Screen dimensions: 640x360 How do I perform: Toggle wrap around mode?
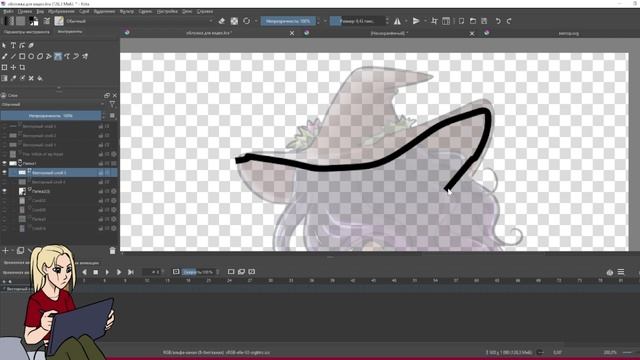[434, 21]
